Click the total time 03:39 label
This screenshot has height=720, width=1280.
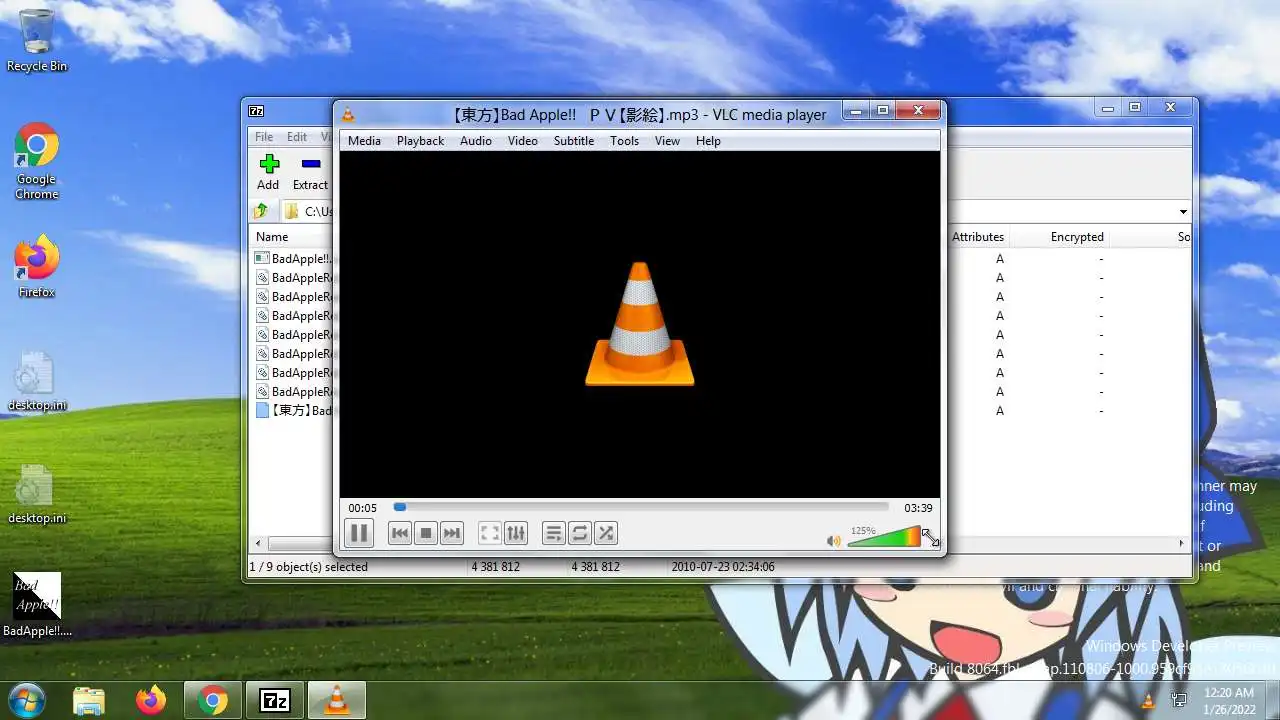pos(918,508)
